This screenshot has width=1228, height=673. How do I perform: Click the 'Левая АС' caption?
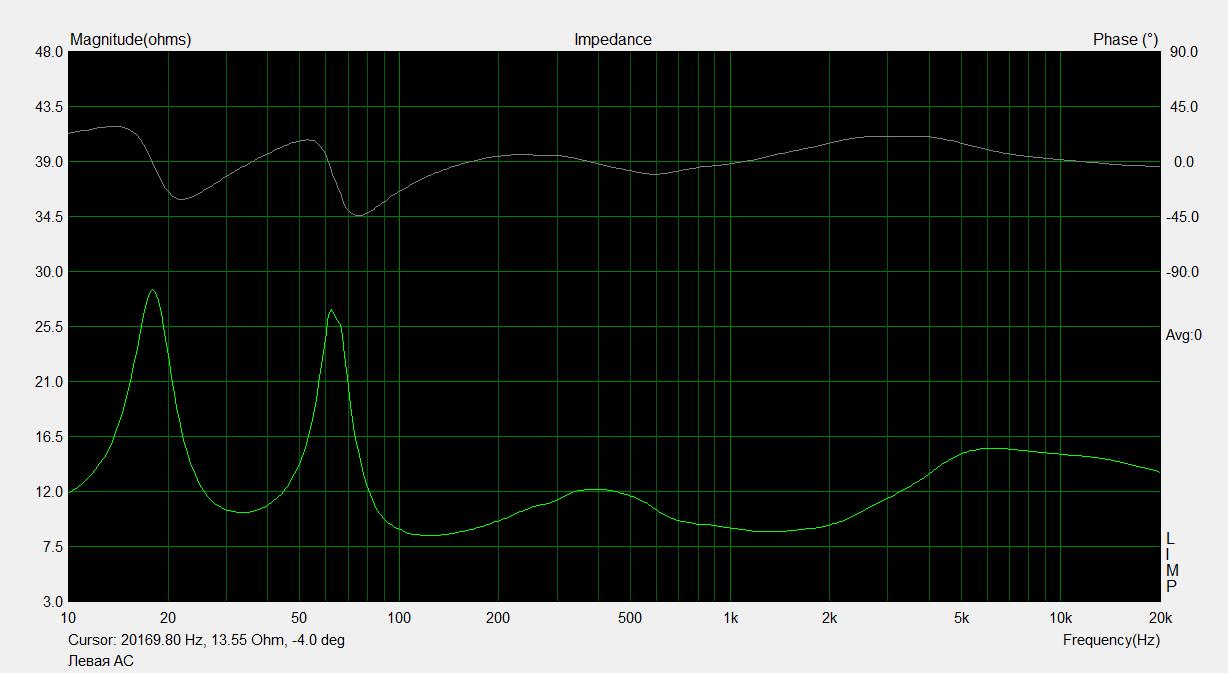click(100, 661)
